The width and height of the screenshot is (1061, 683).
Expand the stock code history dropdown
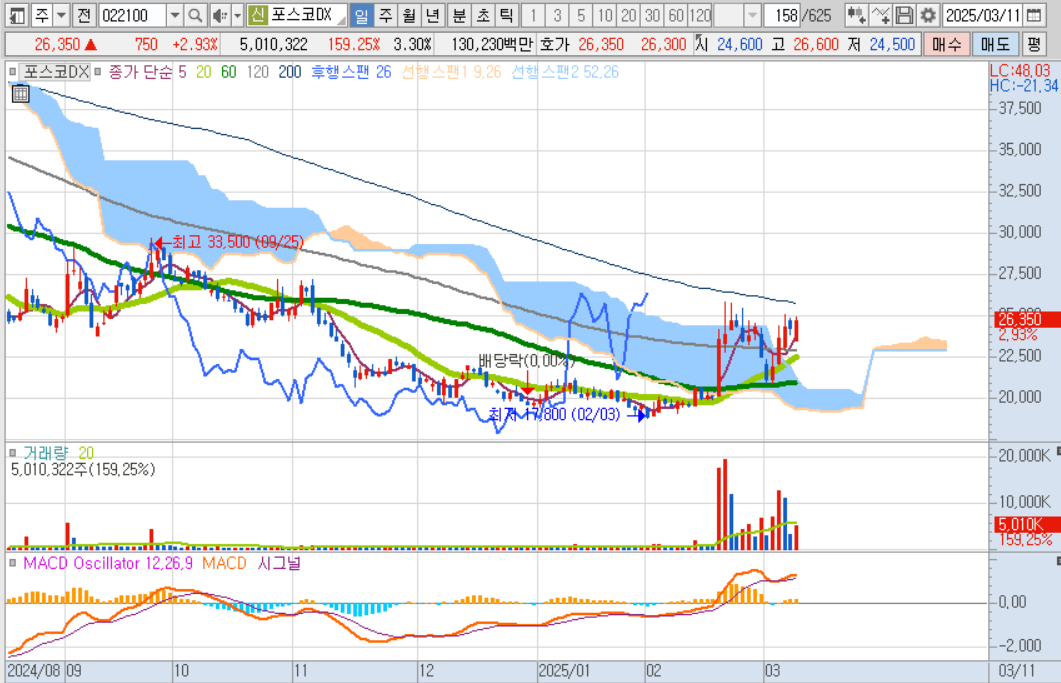(175, 14)
